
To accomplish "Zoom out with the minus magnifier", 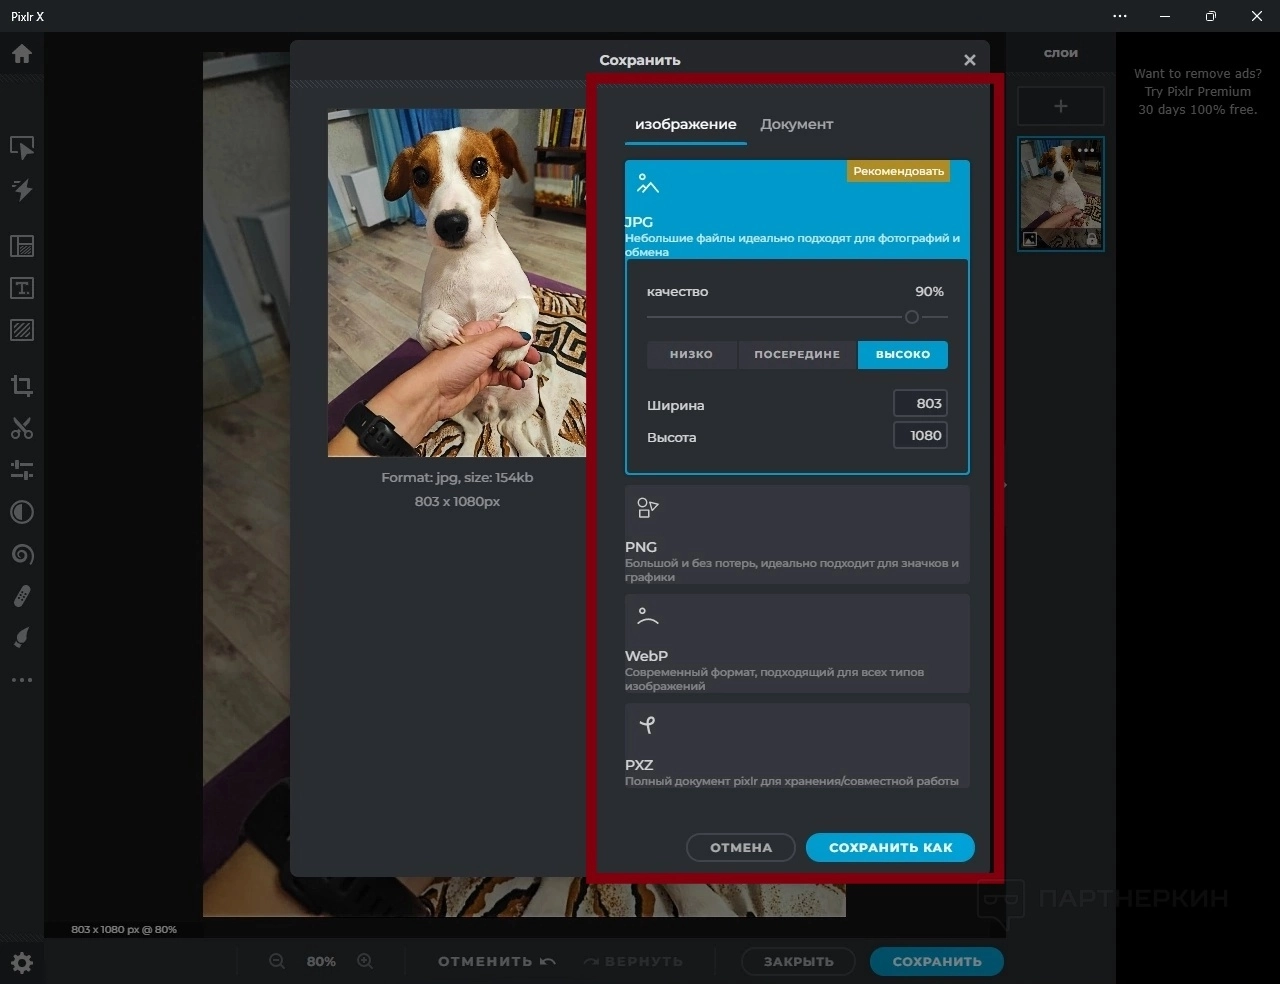I will click(277, 961).
